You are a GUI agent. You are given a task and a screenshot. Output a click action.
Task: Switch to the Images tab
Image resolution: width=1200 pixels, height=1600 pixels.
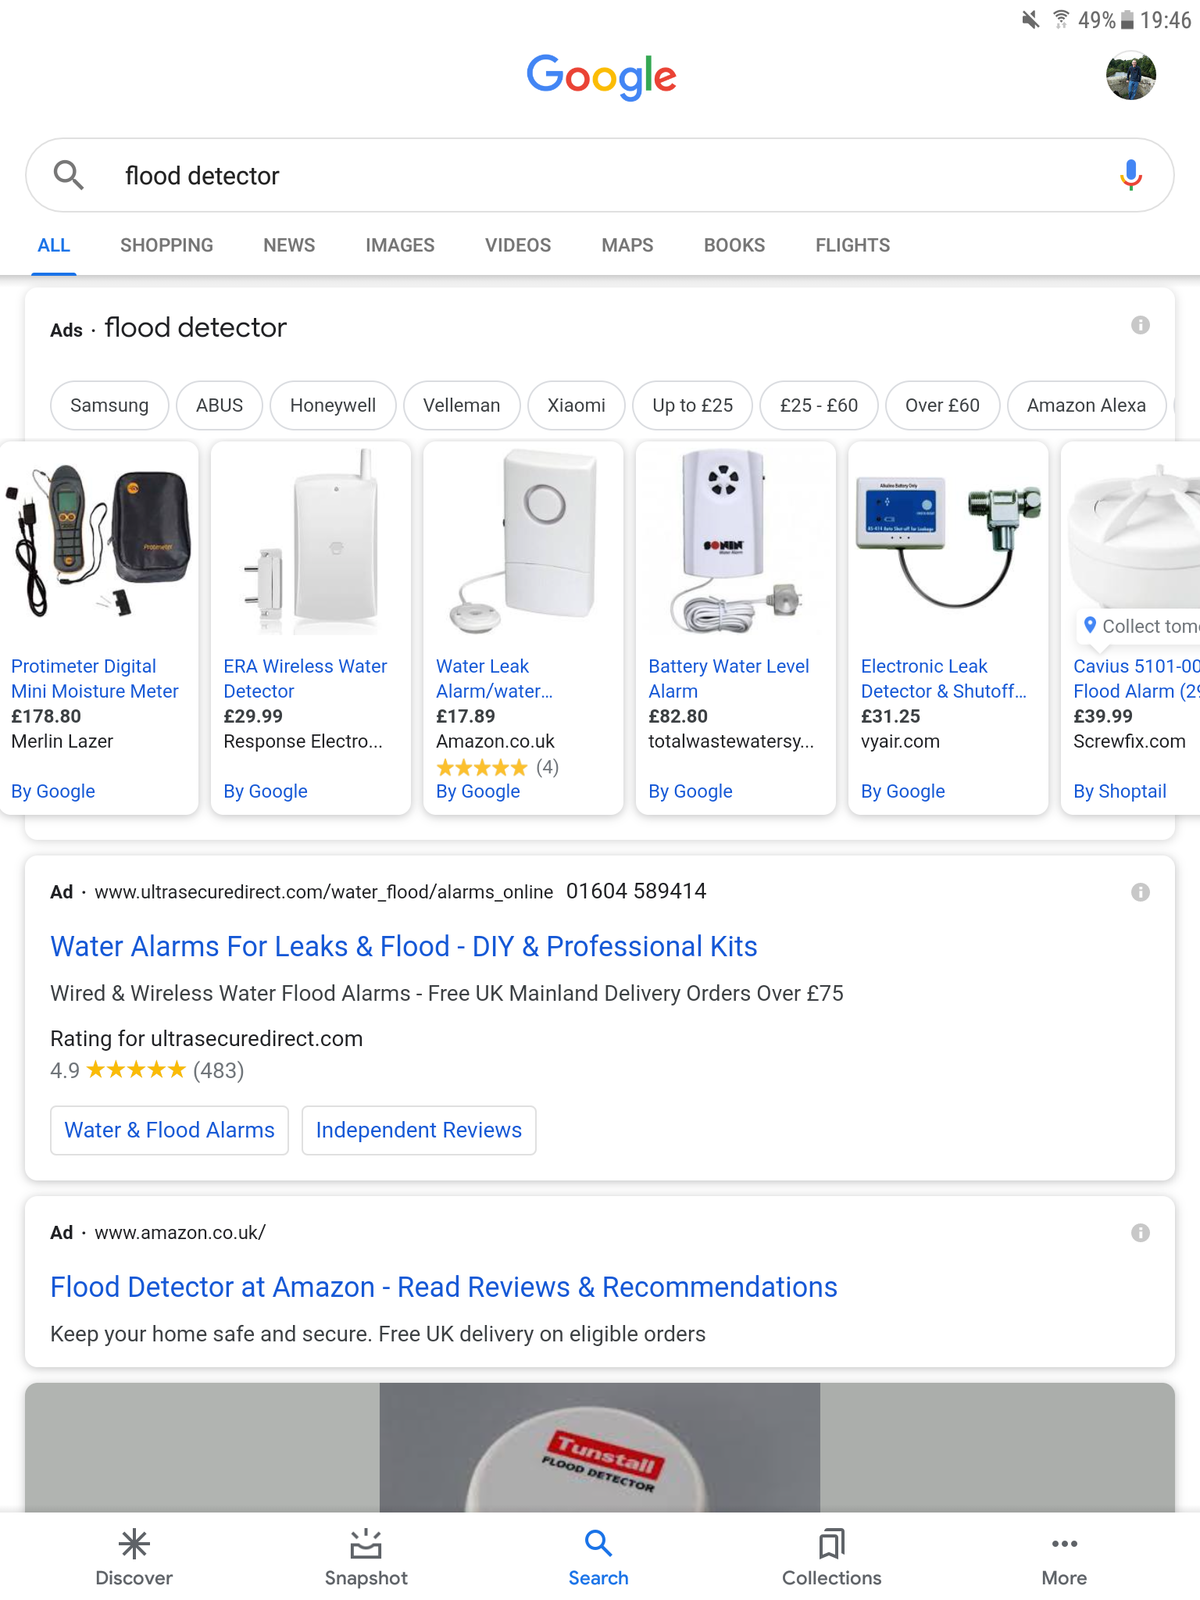point(400,245)
